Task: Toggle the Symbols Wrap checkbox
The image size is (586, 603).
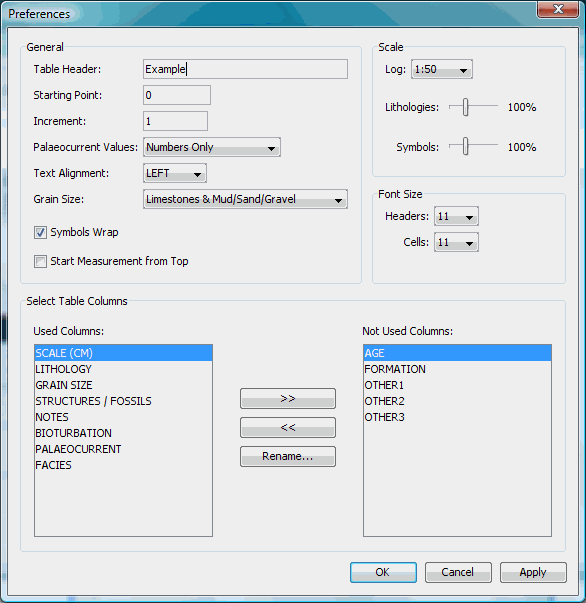Action: [x=40, y=232]
